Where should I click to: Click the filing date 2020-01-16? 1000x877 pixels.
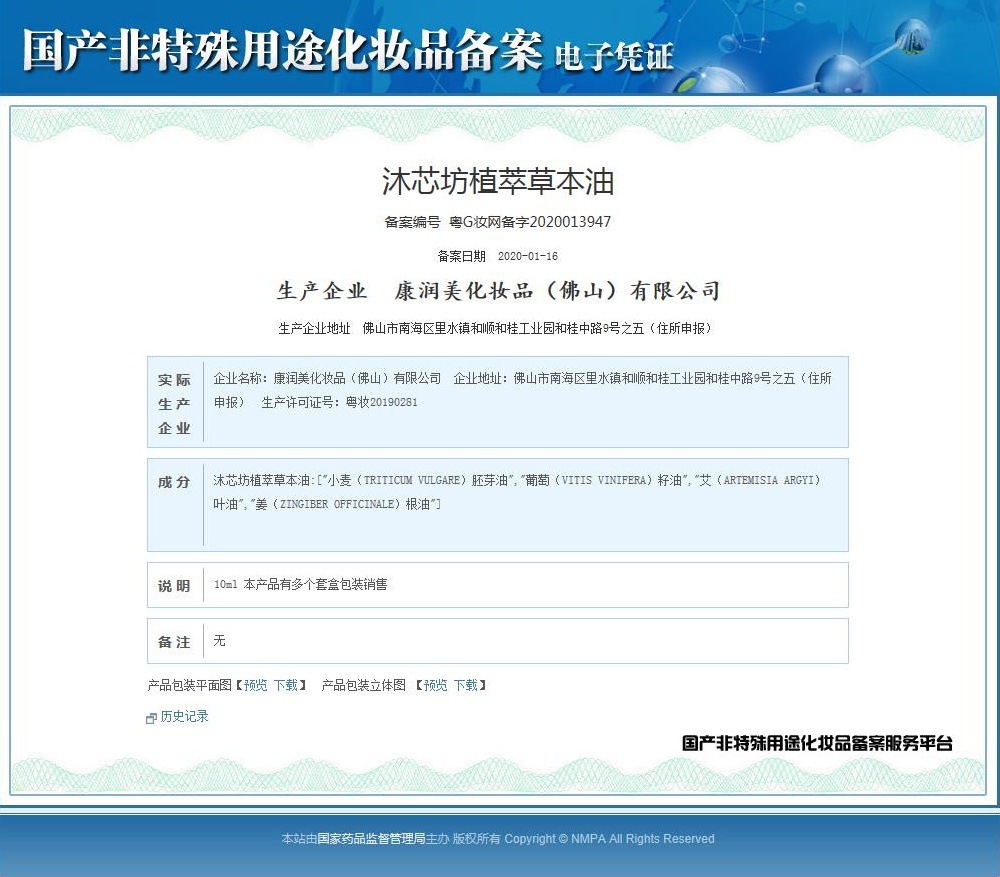[527, 256]
